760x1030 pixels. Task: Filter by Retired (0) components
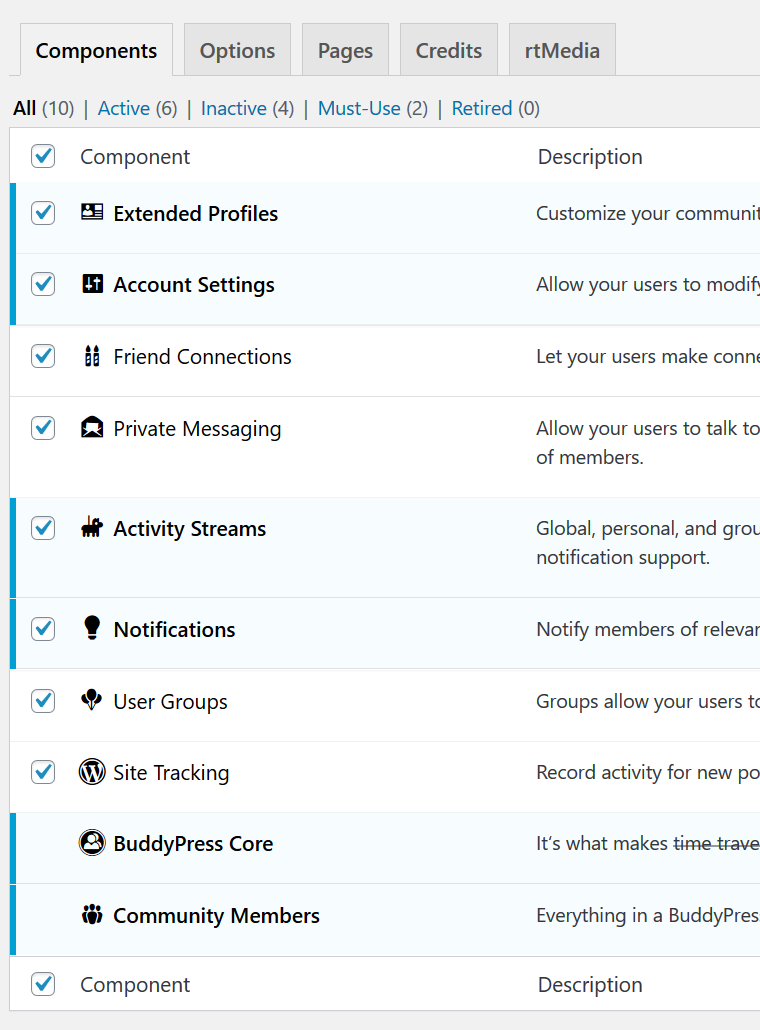(496, 108)
